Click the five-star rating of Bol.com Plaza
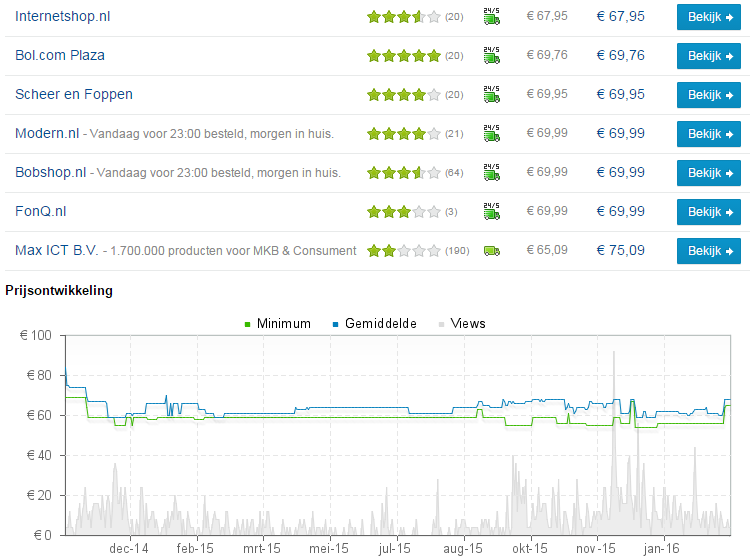The height and width of the screenshot is (560, 750). point(404,56)
